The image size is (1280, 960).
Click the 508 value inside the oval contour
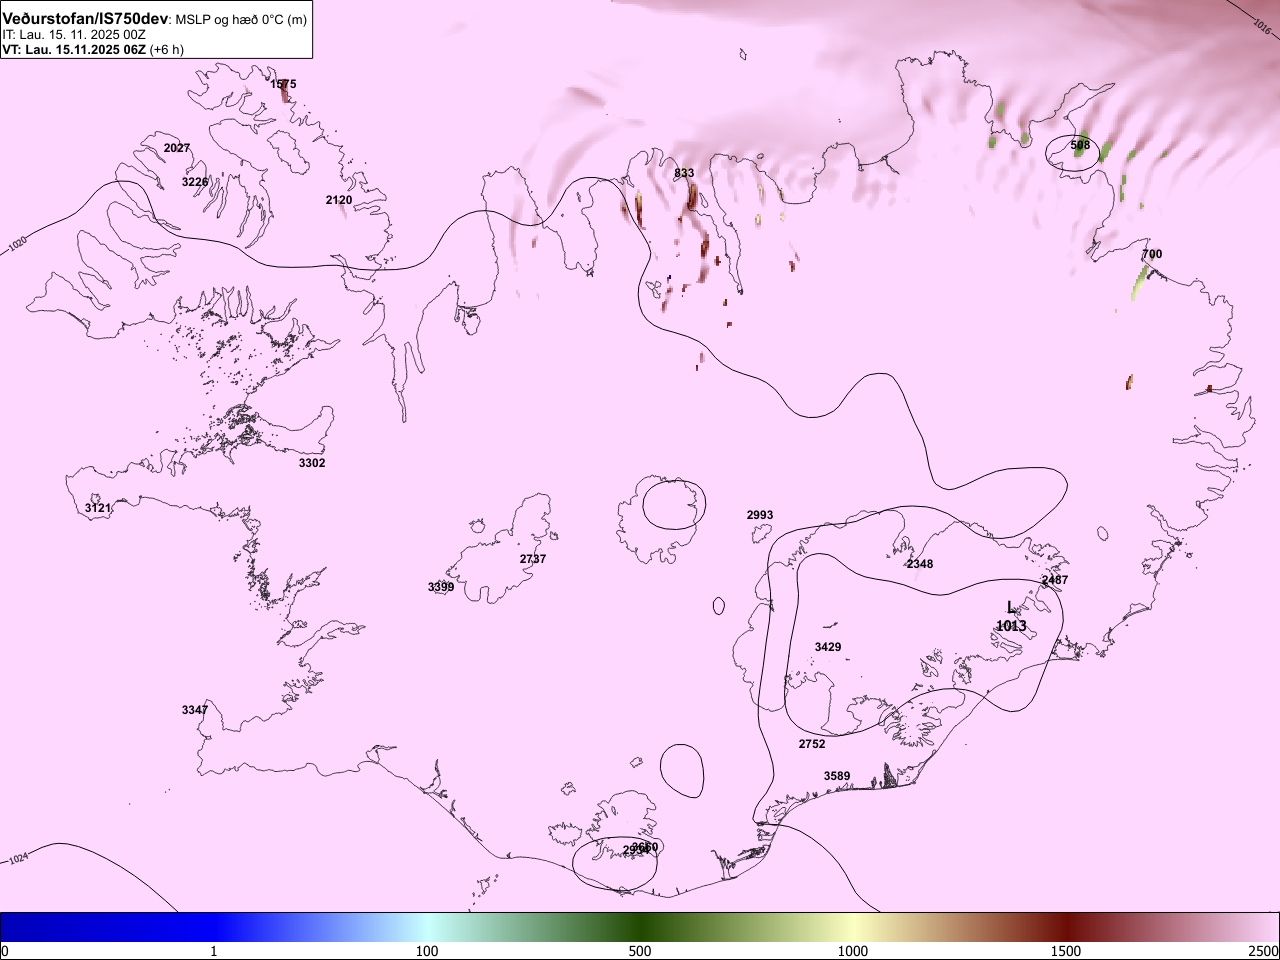pos(1080,145)
